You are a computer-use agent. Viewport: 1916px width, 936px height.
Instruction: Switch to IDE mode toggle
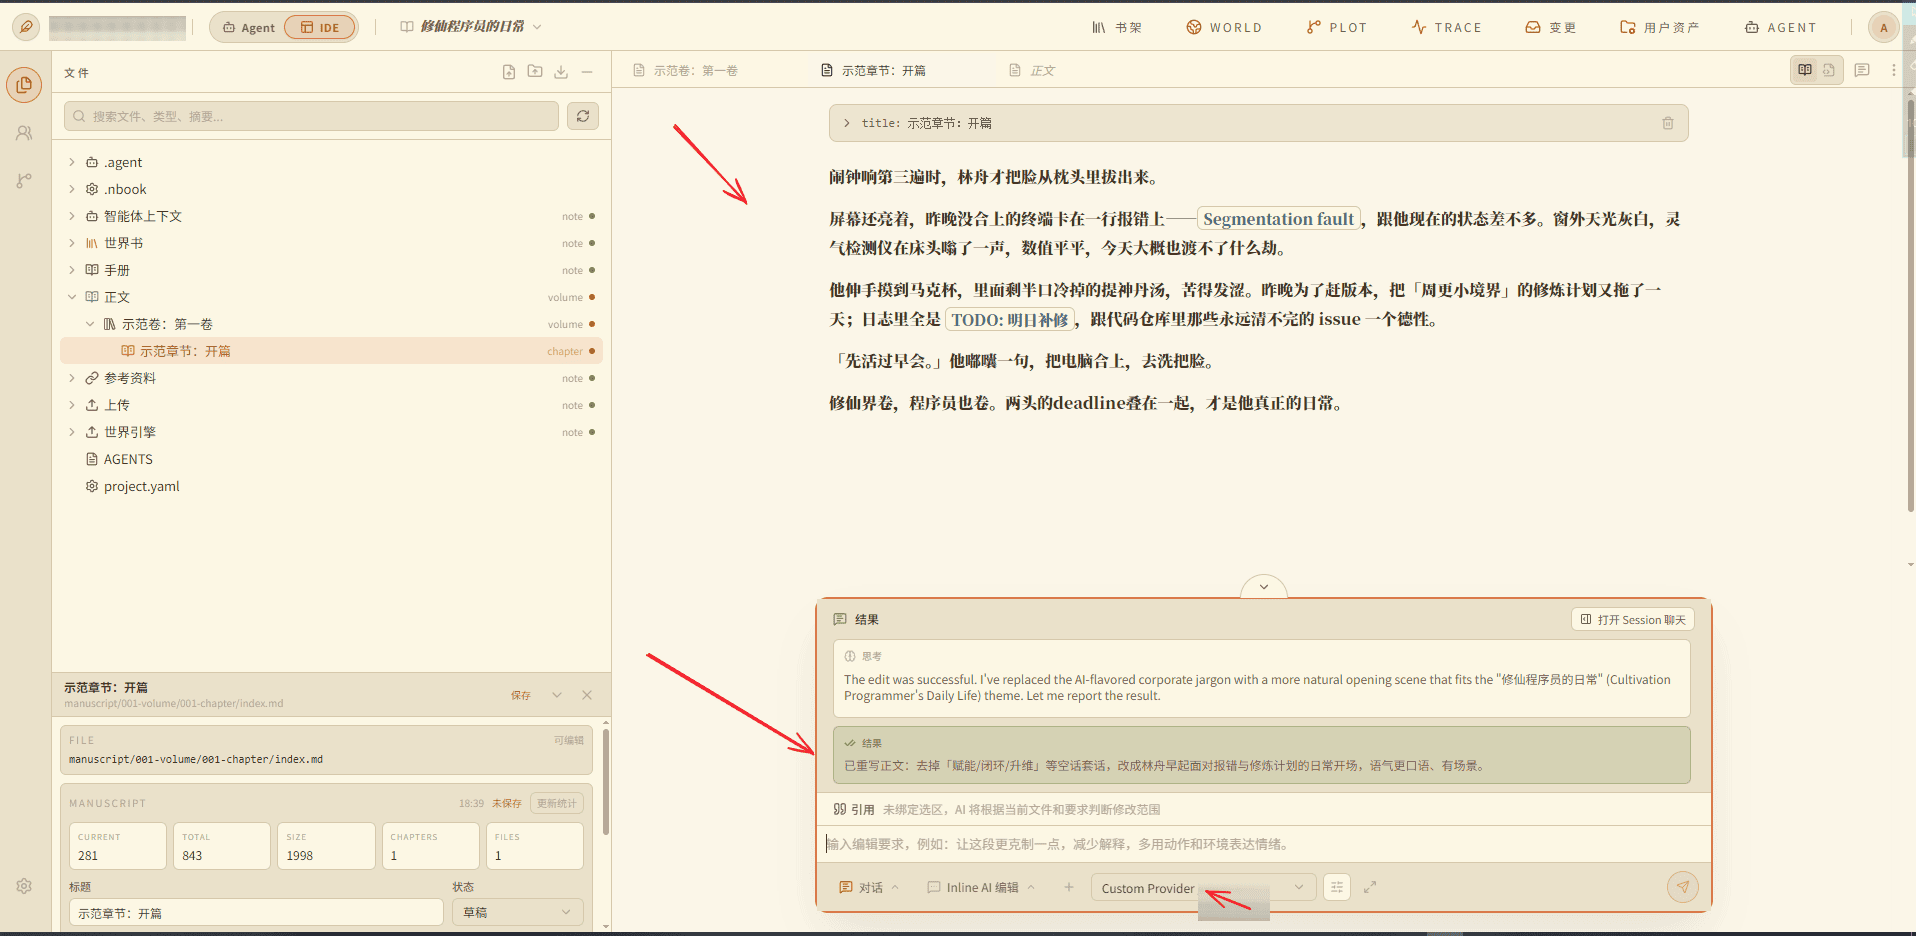click(x=320, y=27)
